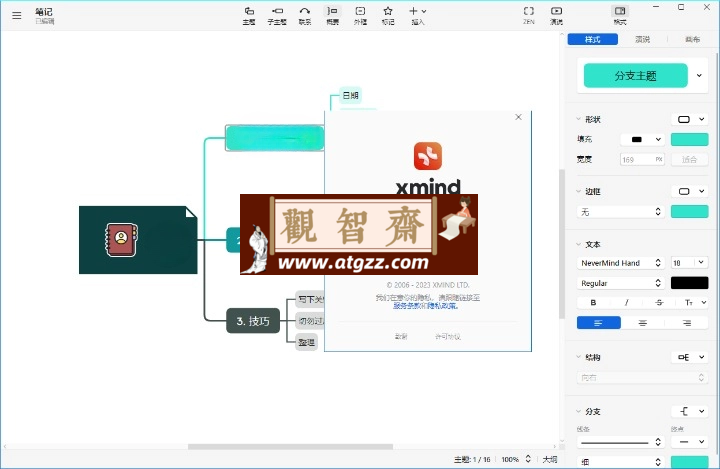Toggle the 格式 format panel
Screen dimensions: 720x469
click(620, 16)
